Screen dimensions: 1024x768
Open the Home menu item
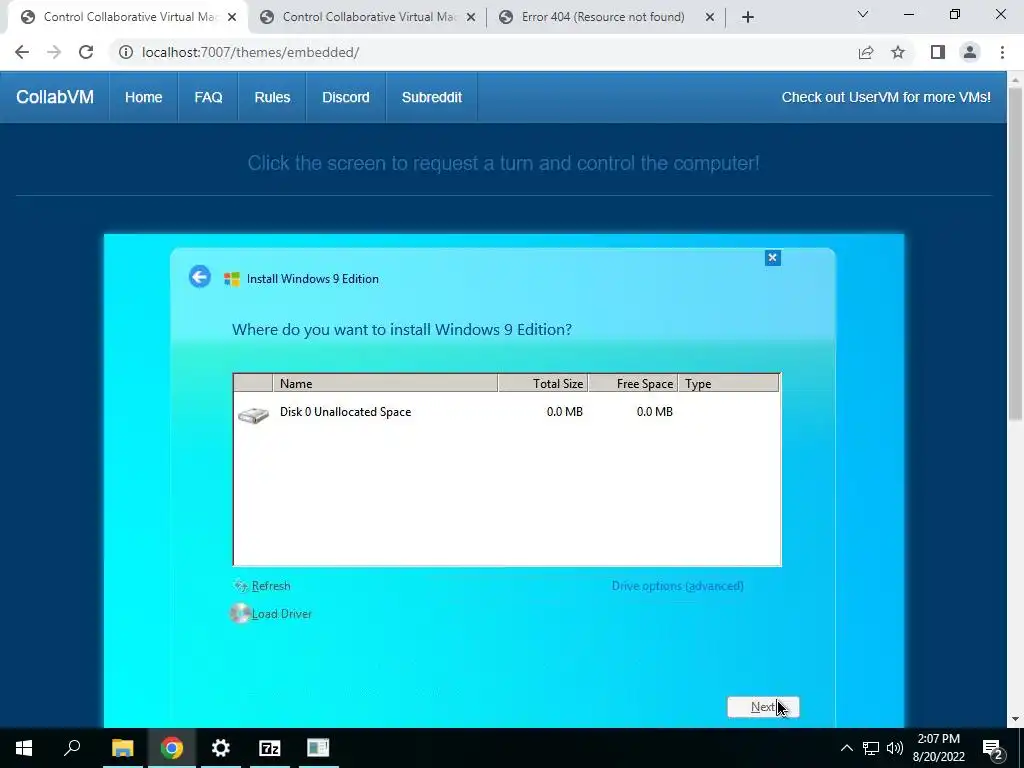(144, 97)
